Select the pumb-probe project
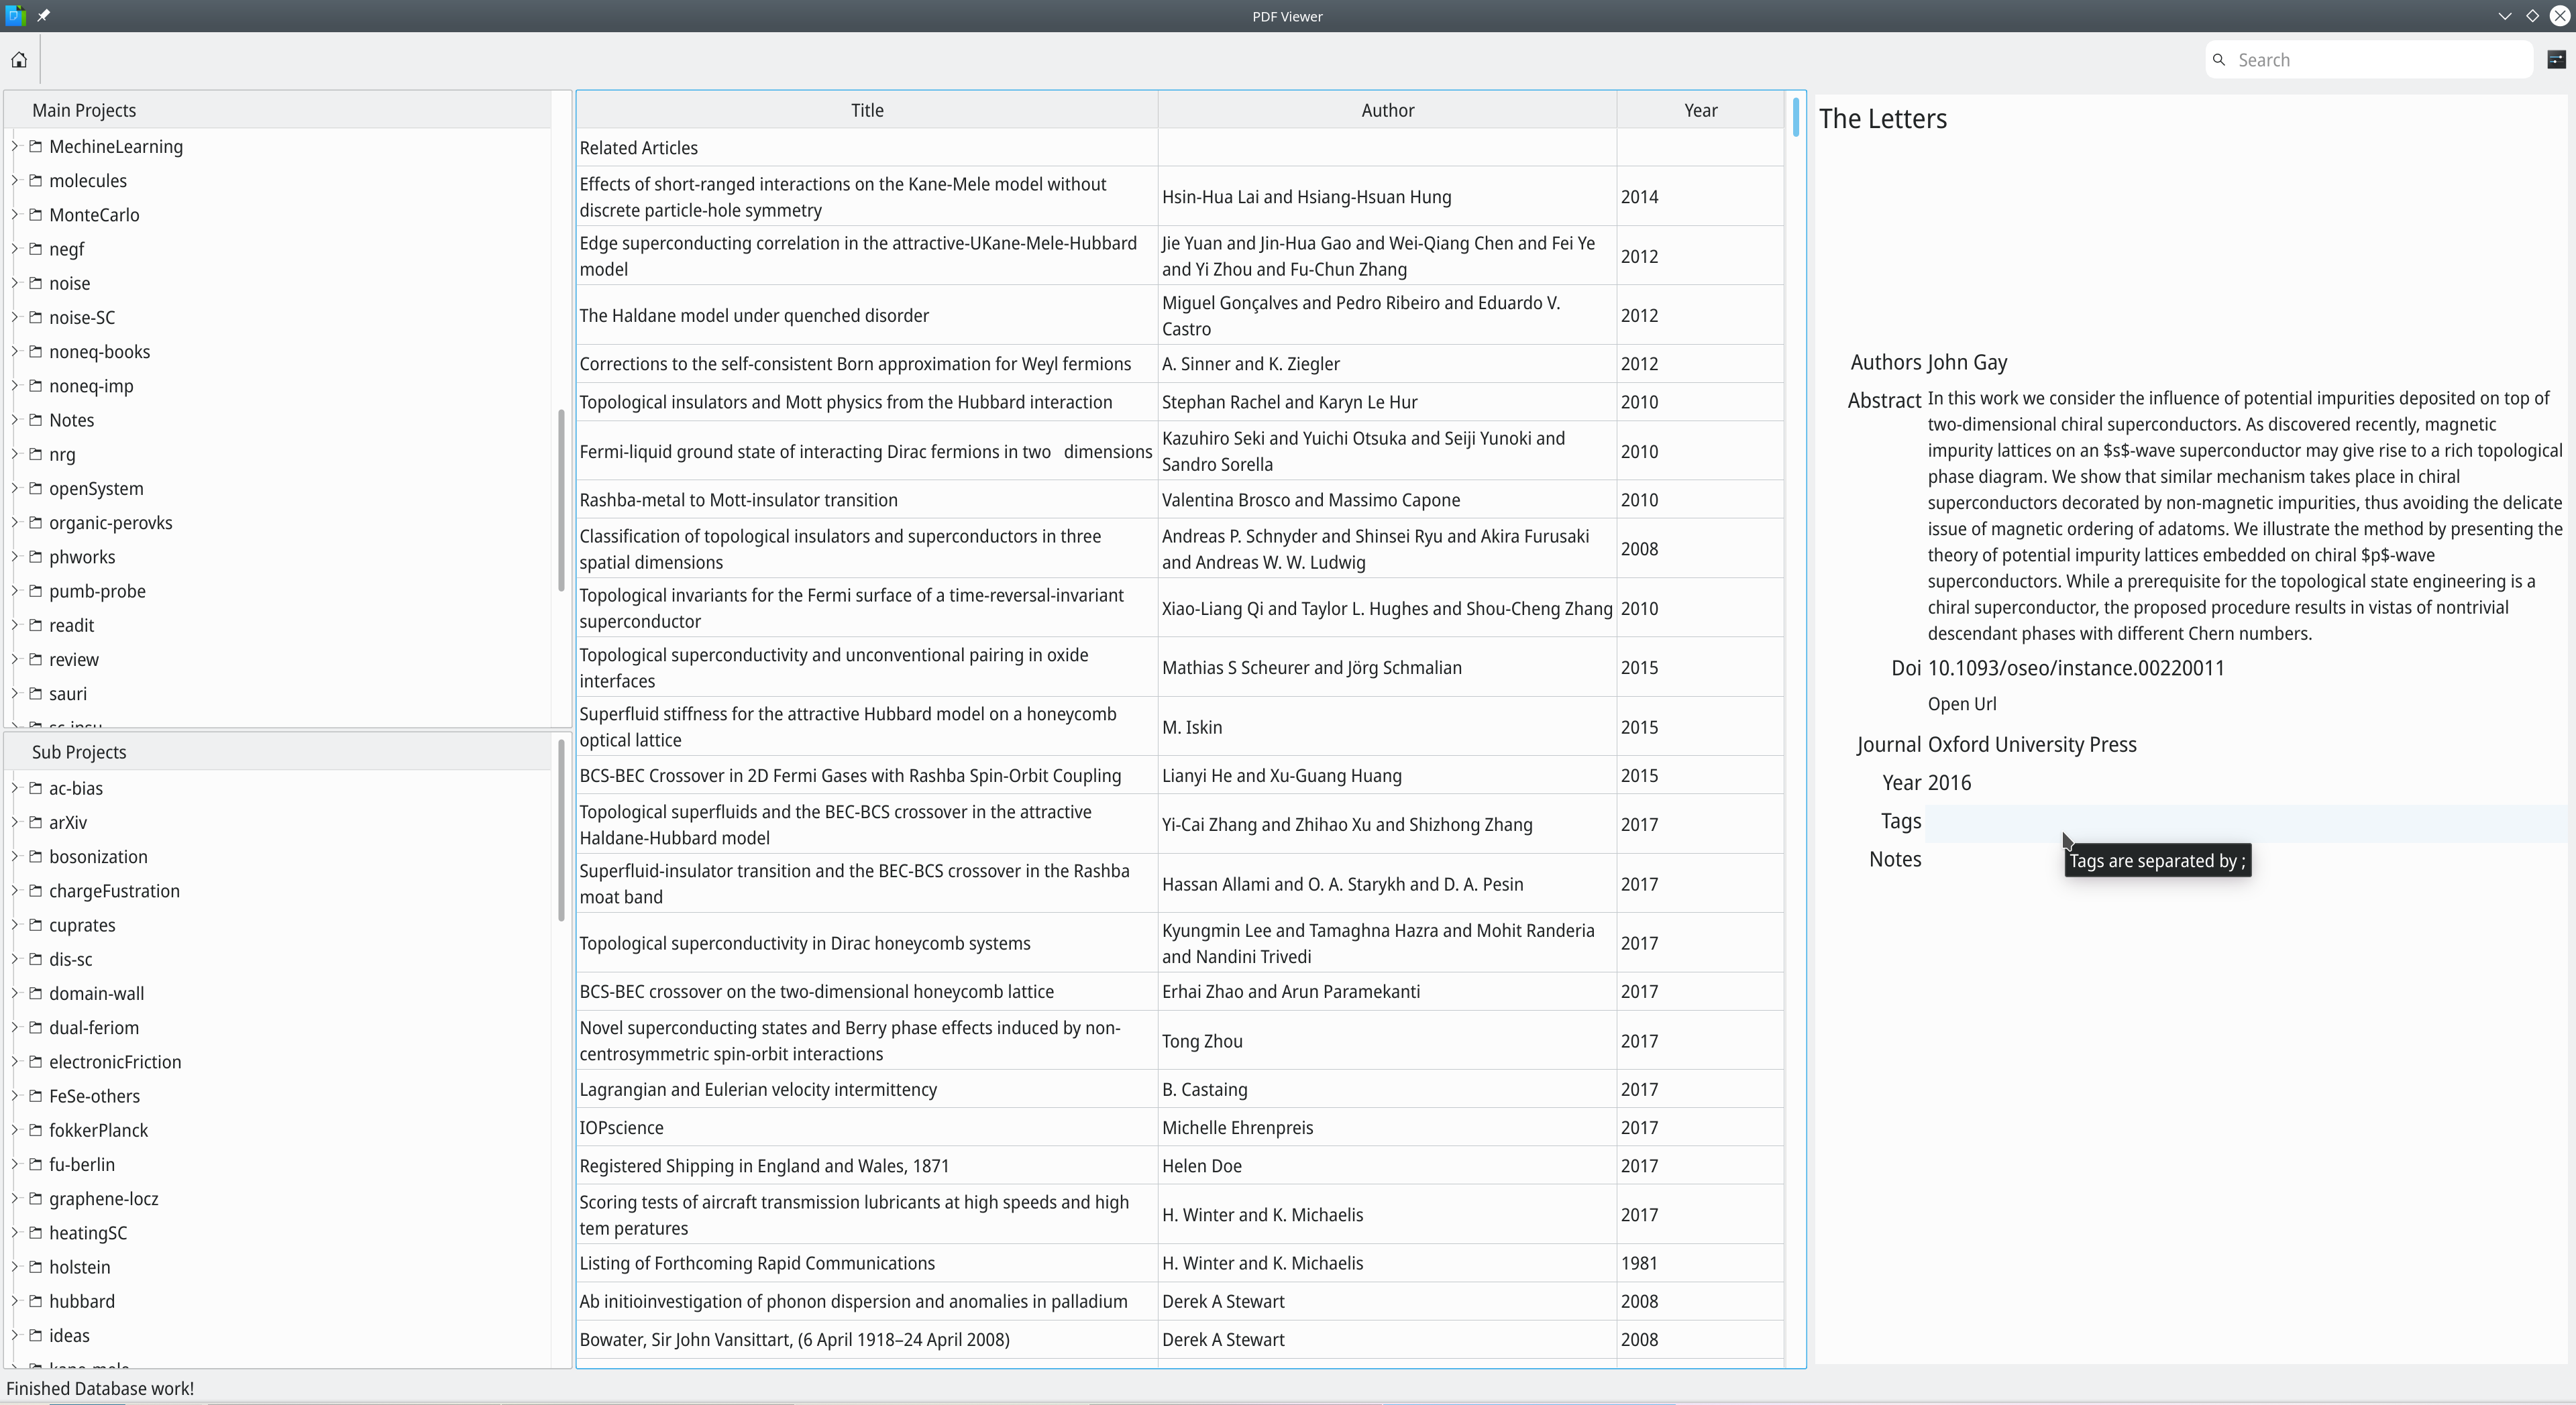 pyautogui.click(x=97, y=591)
